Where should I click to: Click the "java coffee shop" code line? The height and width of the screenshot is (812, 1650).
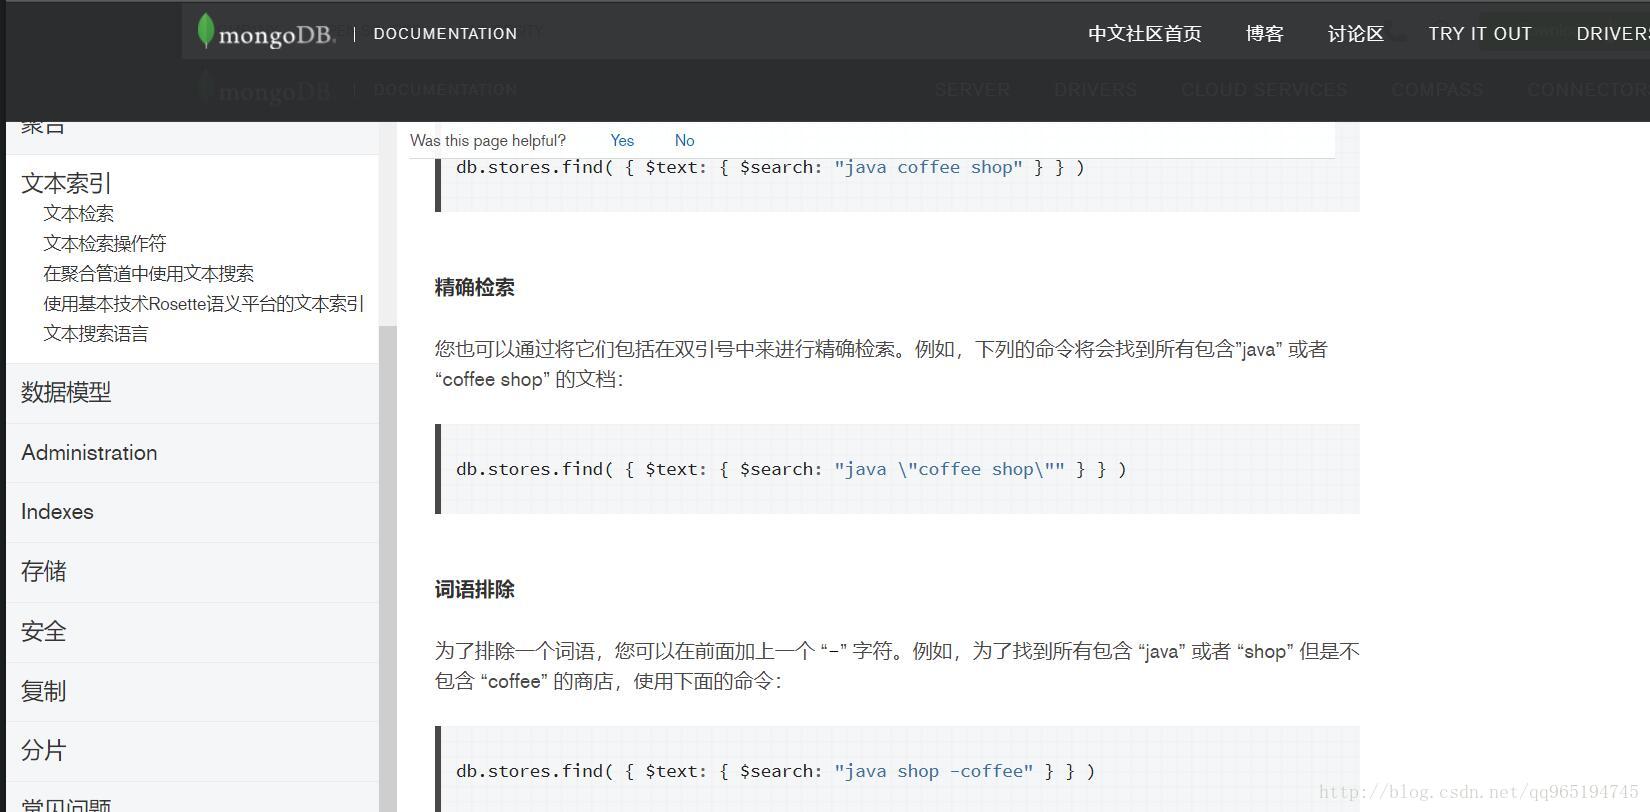[x=770, y=168]
